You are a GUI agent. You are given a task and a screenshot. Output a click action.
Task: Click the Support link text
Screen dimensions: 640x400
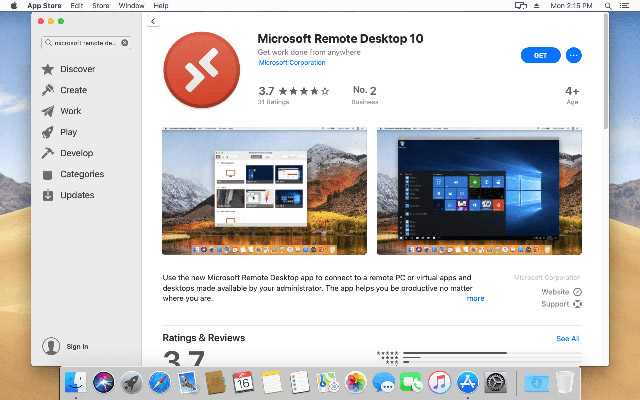[x=555, y=304]
